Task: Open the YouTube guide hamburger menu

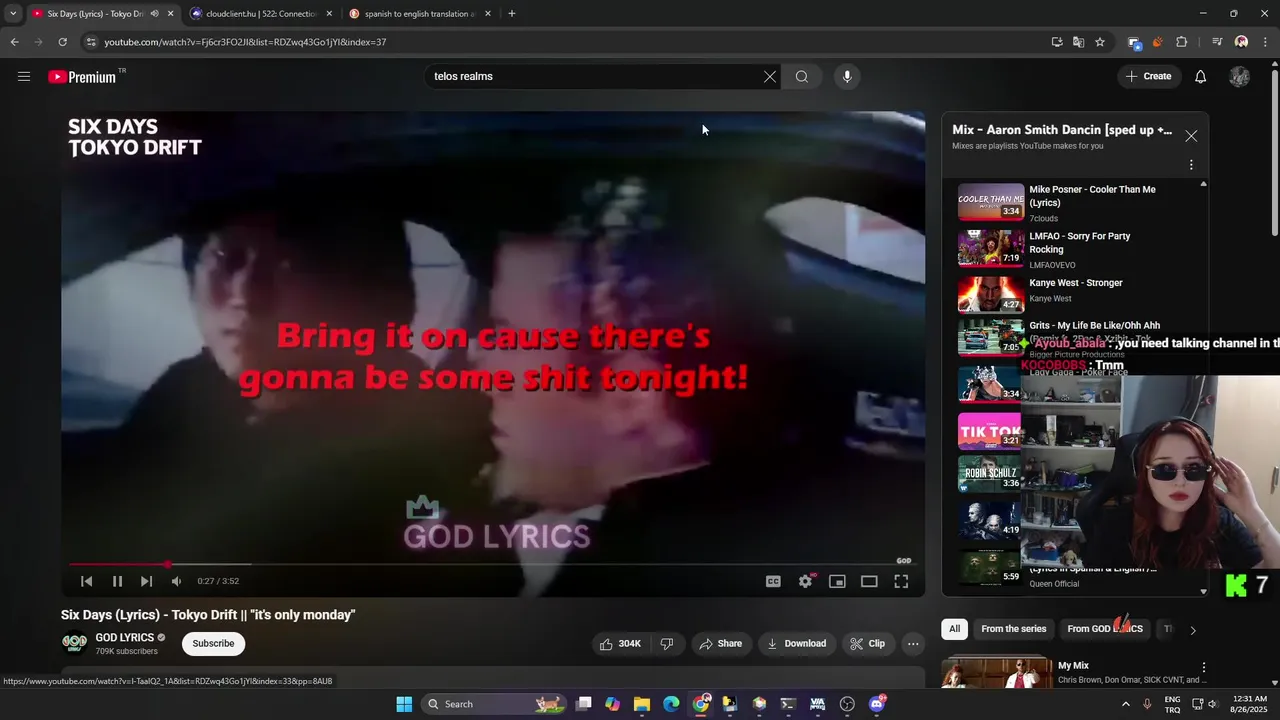Action: pyautogui.click(x=24, y=76)
